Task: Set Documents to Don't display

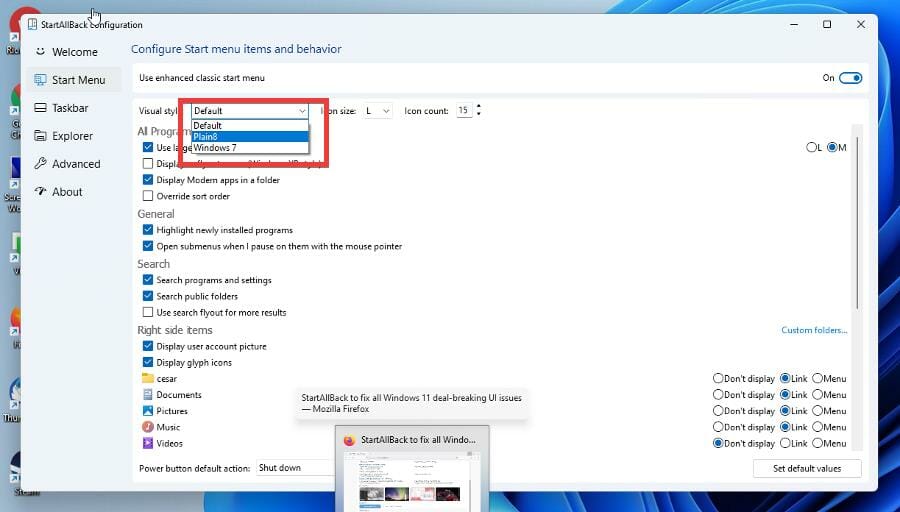Action: pyautogui.click(x=717, y=394)
